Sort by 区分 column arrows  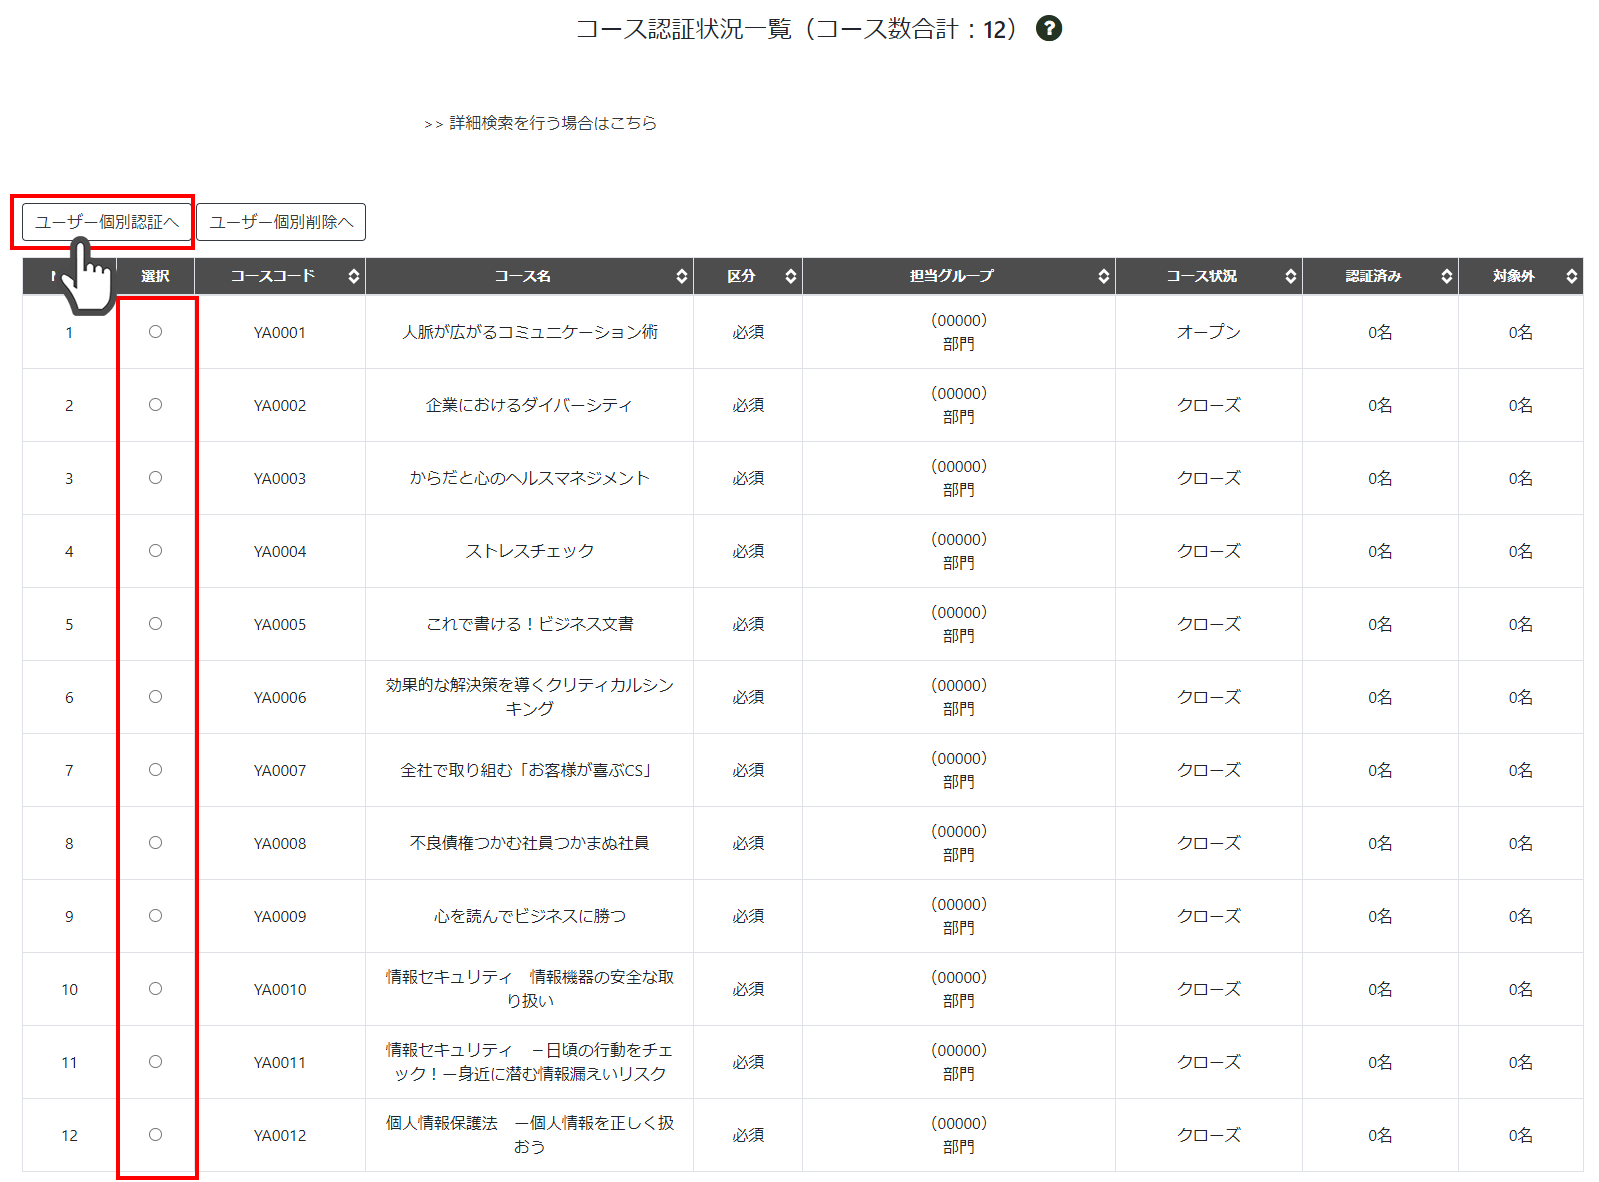[x=790, y=276]
